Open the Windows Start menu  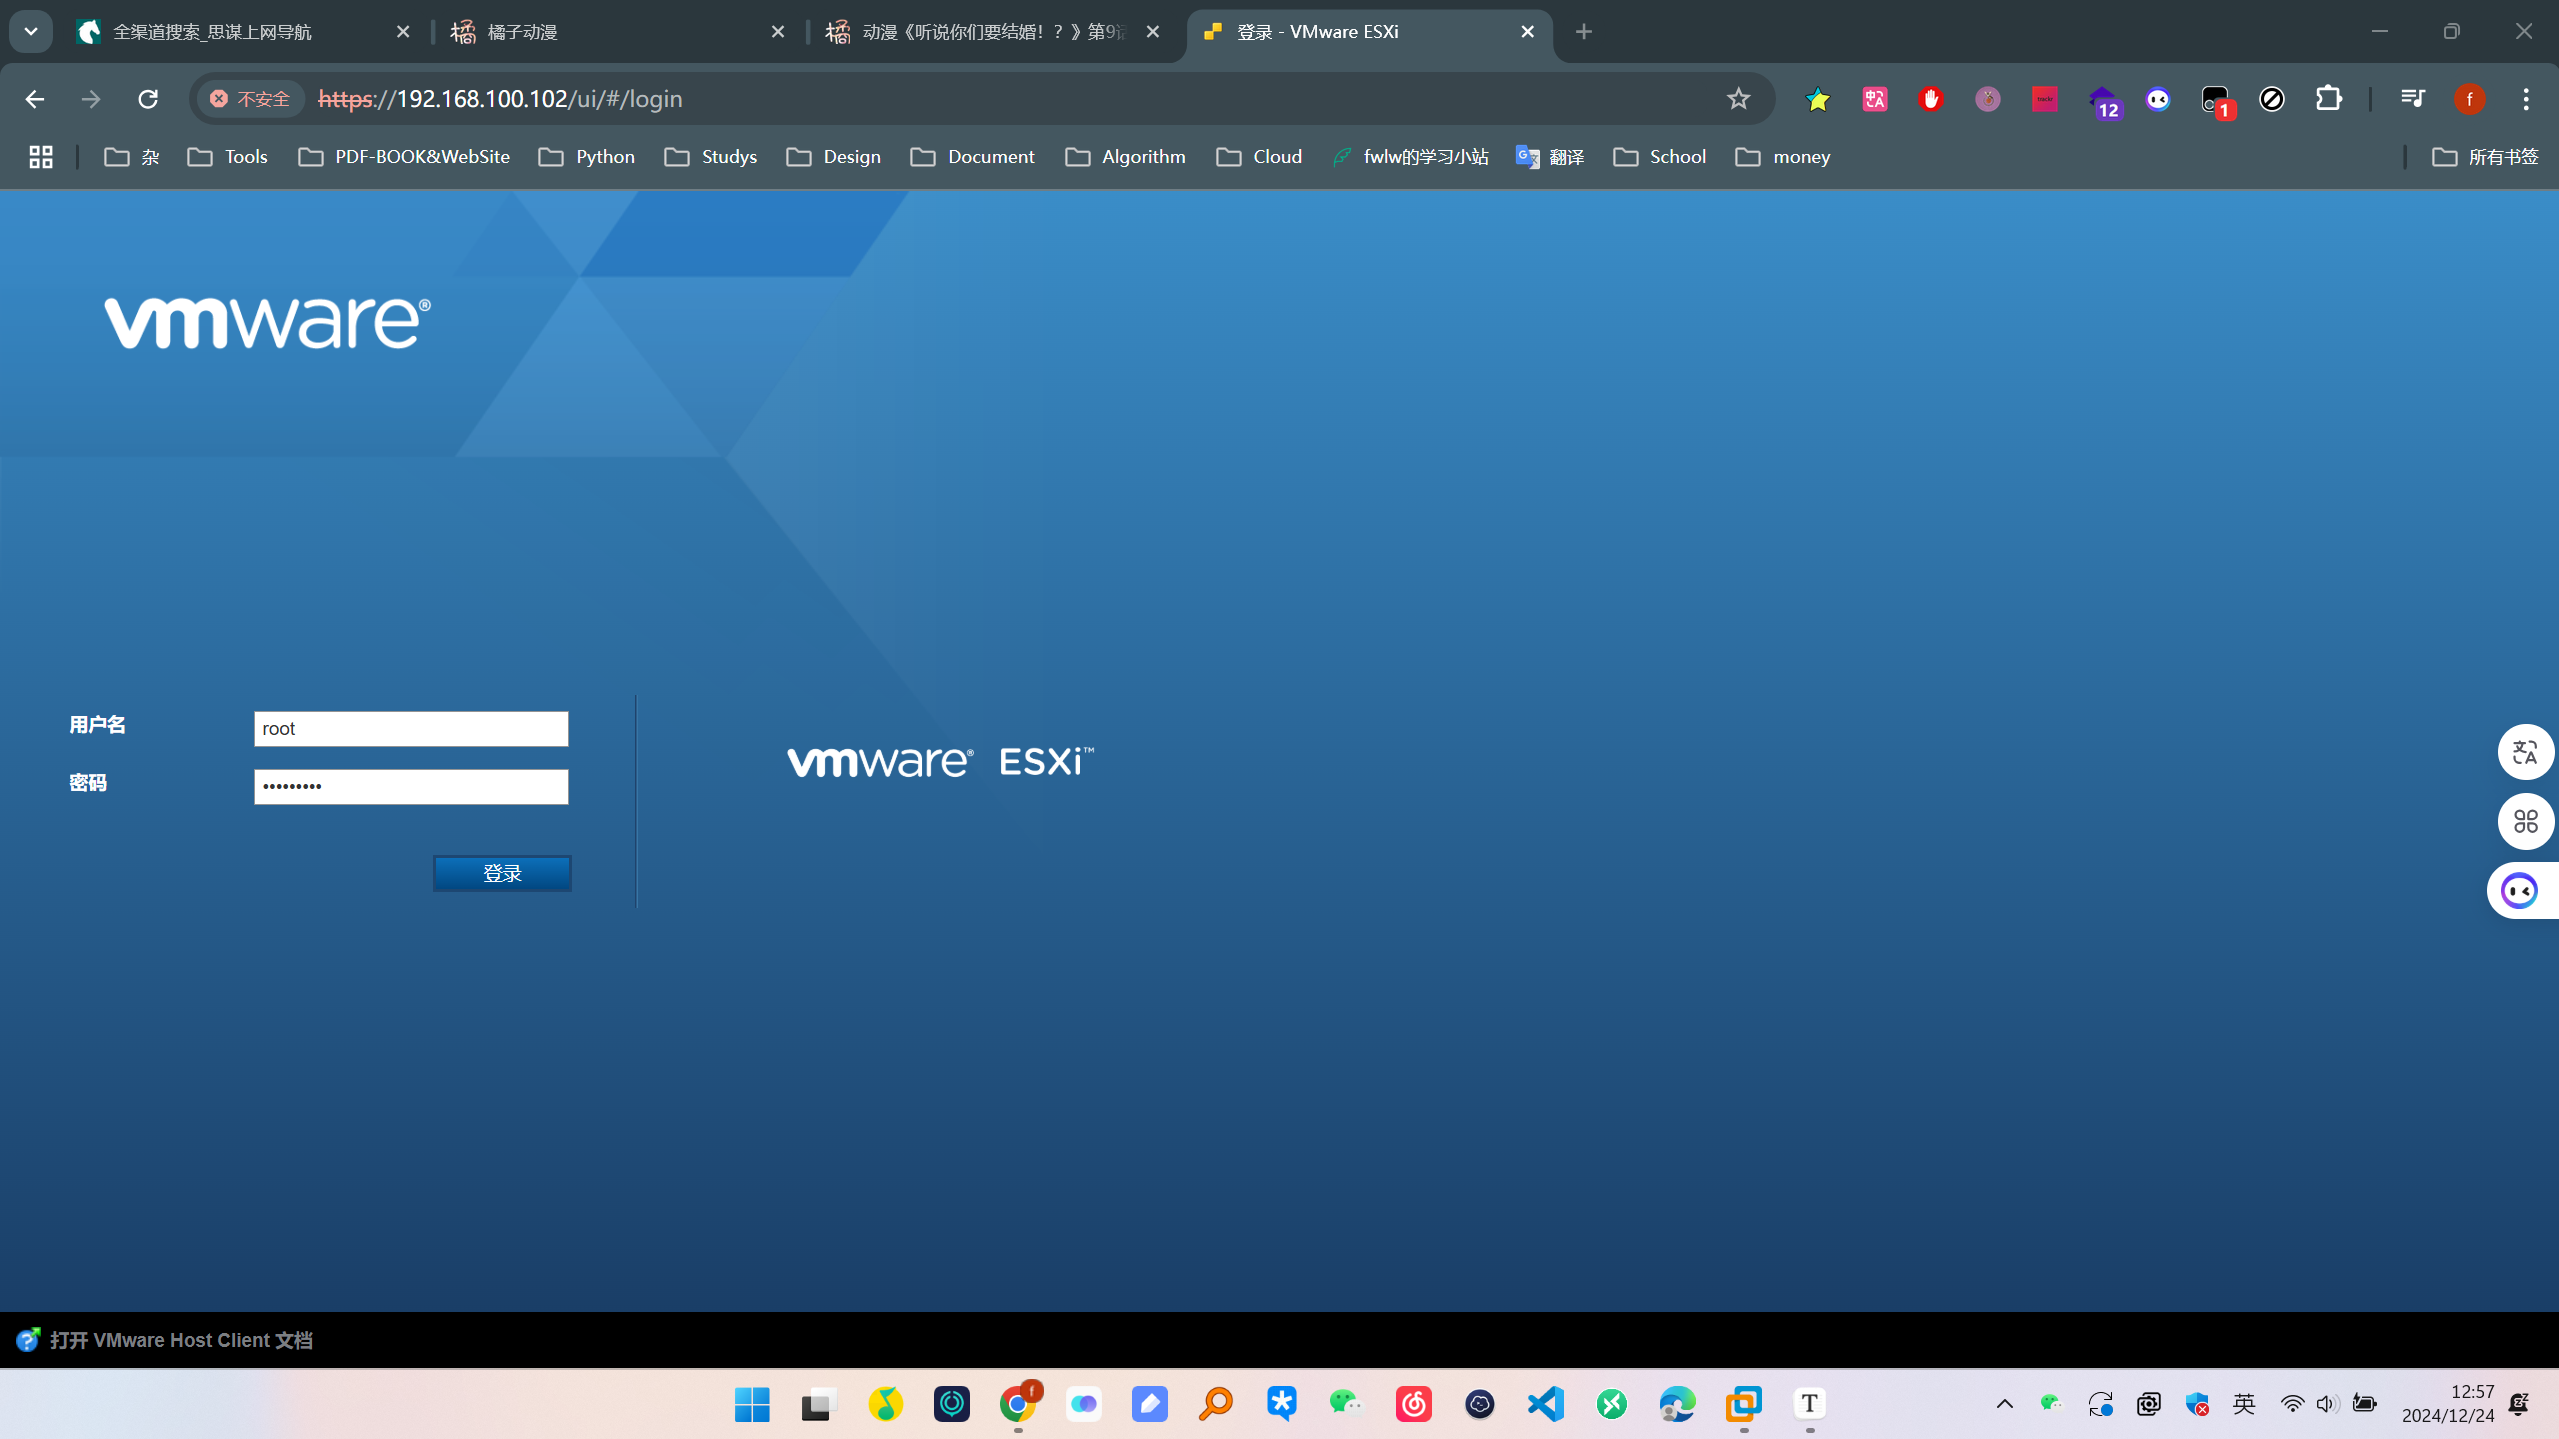[x=752, y=1404]
